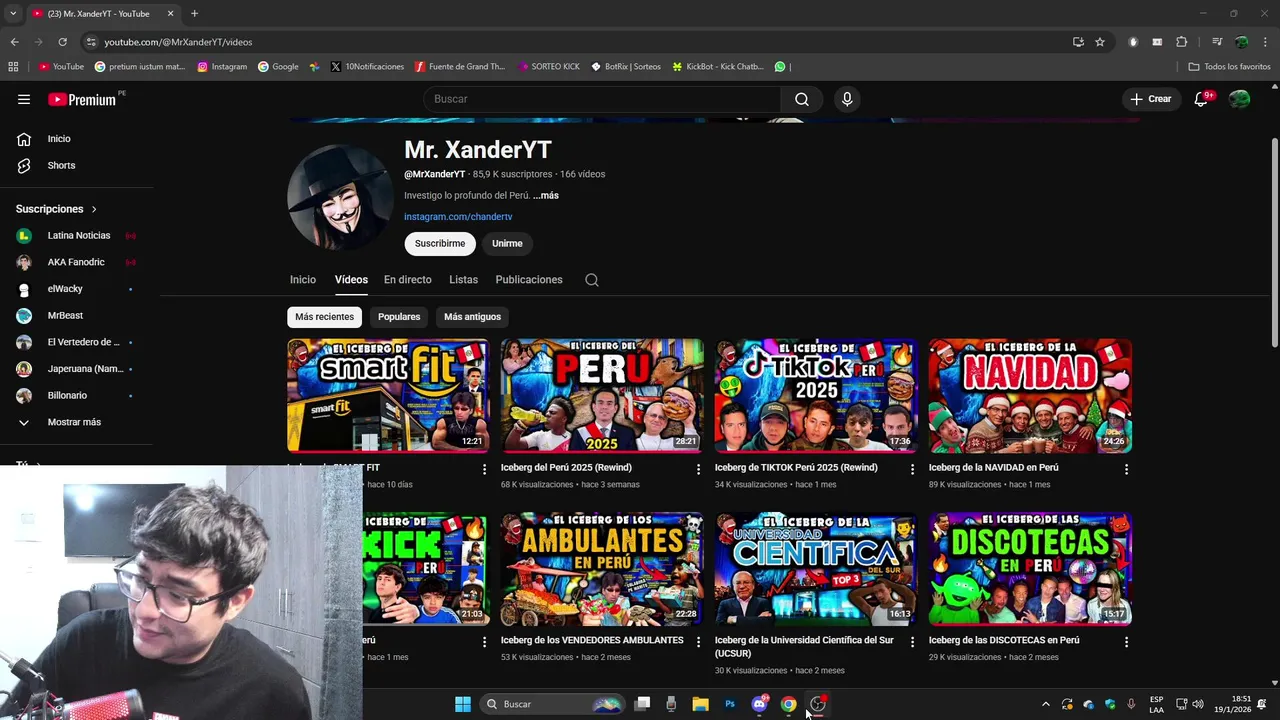
Task: Open the Discotecas en Perú thumbnail
Action: click(x=1030, y=569)
